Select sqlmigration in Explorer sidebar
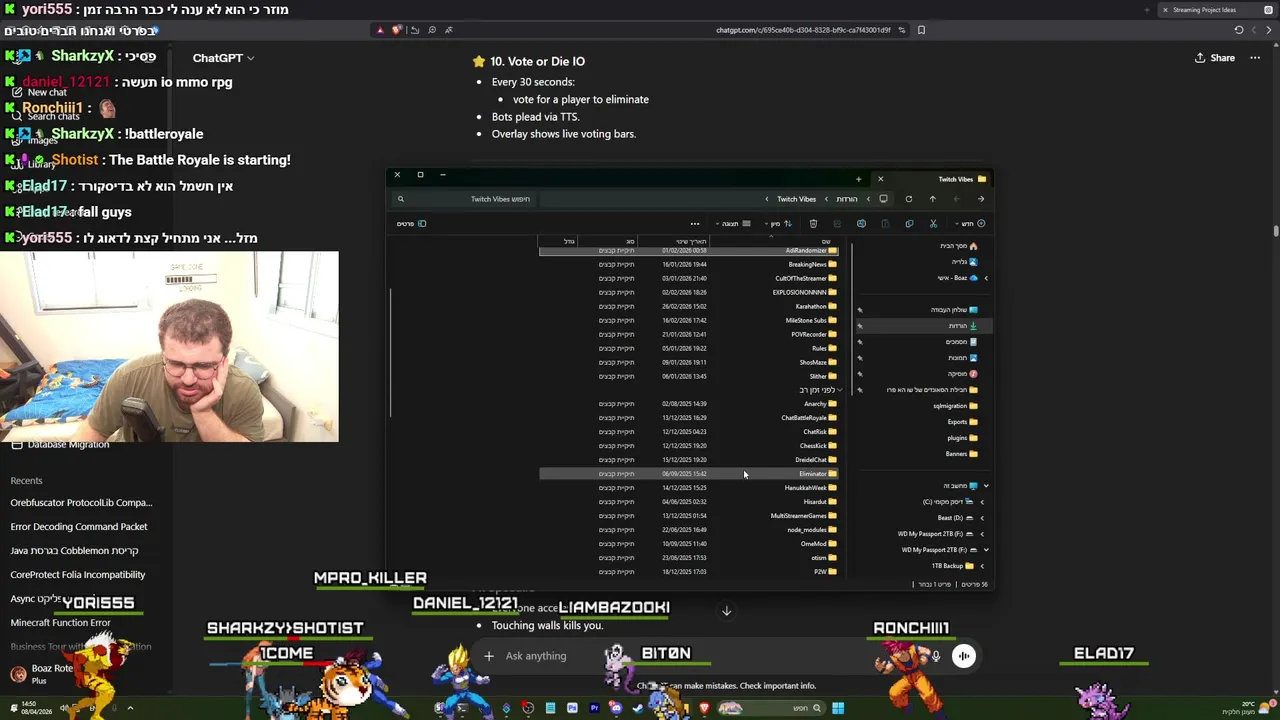This screenshot has width=1280, height=720. point(955,406)
